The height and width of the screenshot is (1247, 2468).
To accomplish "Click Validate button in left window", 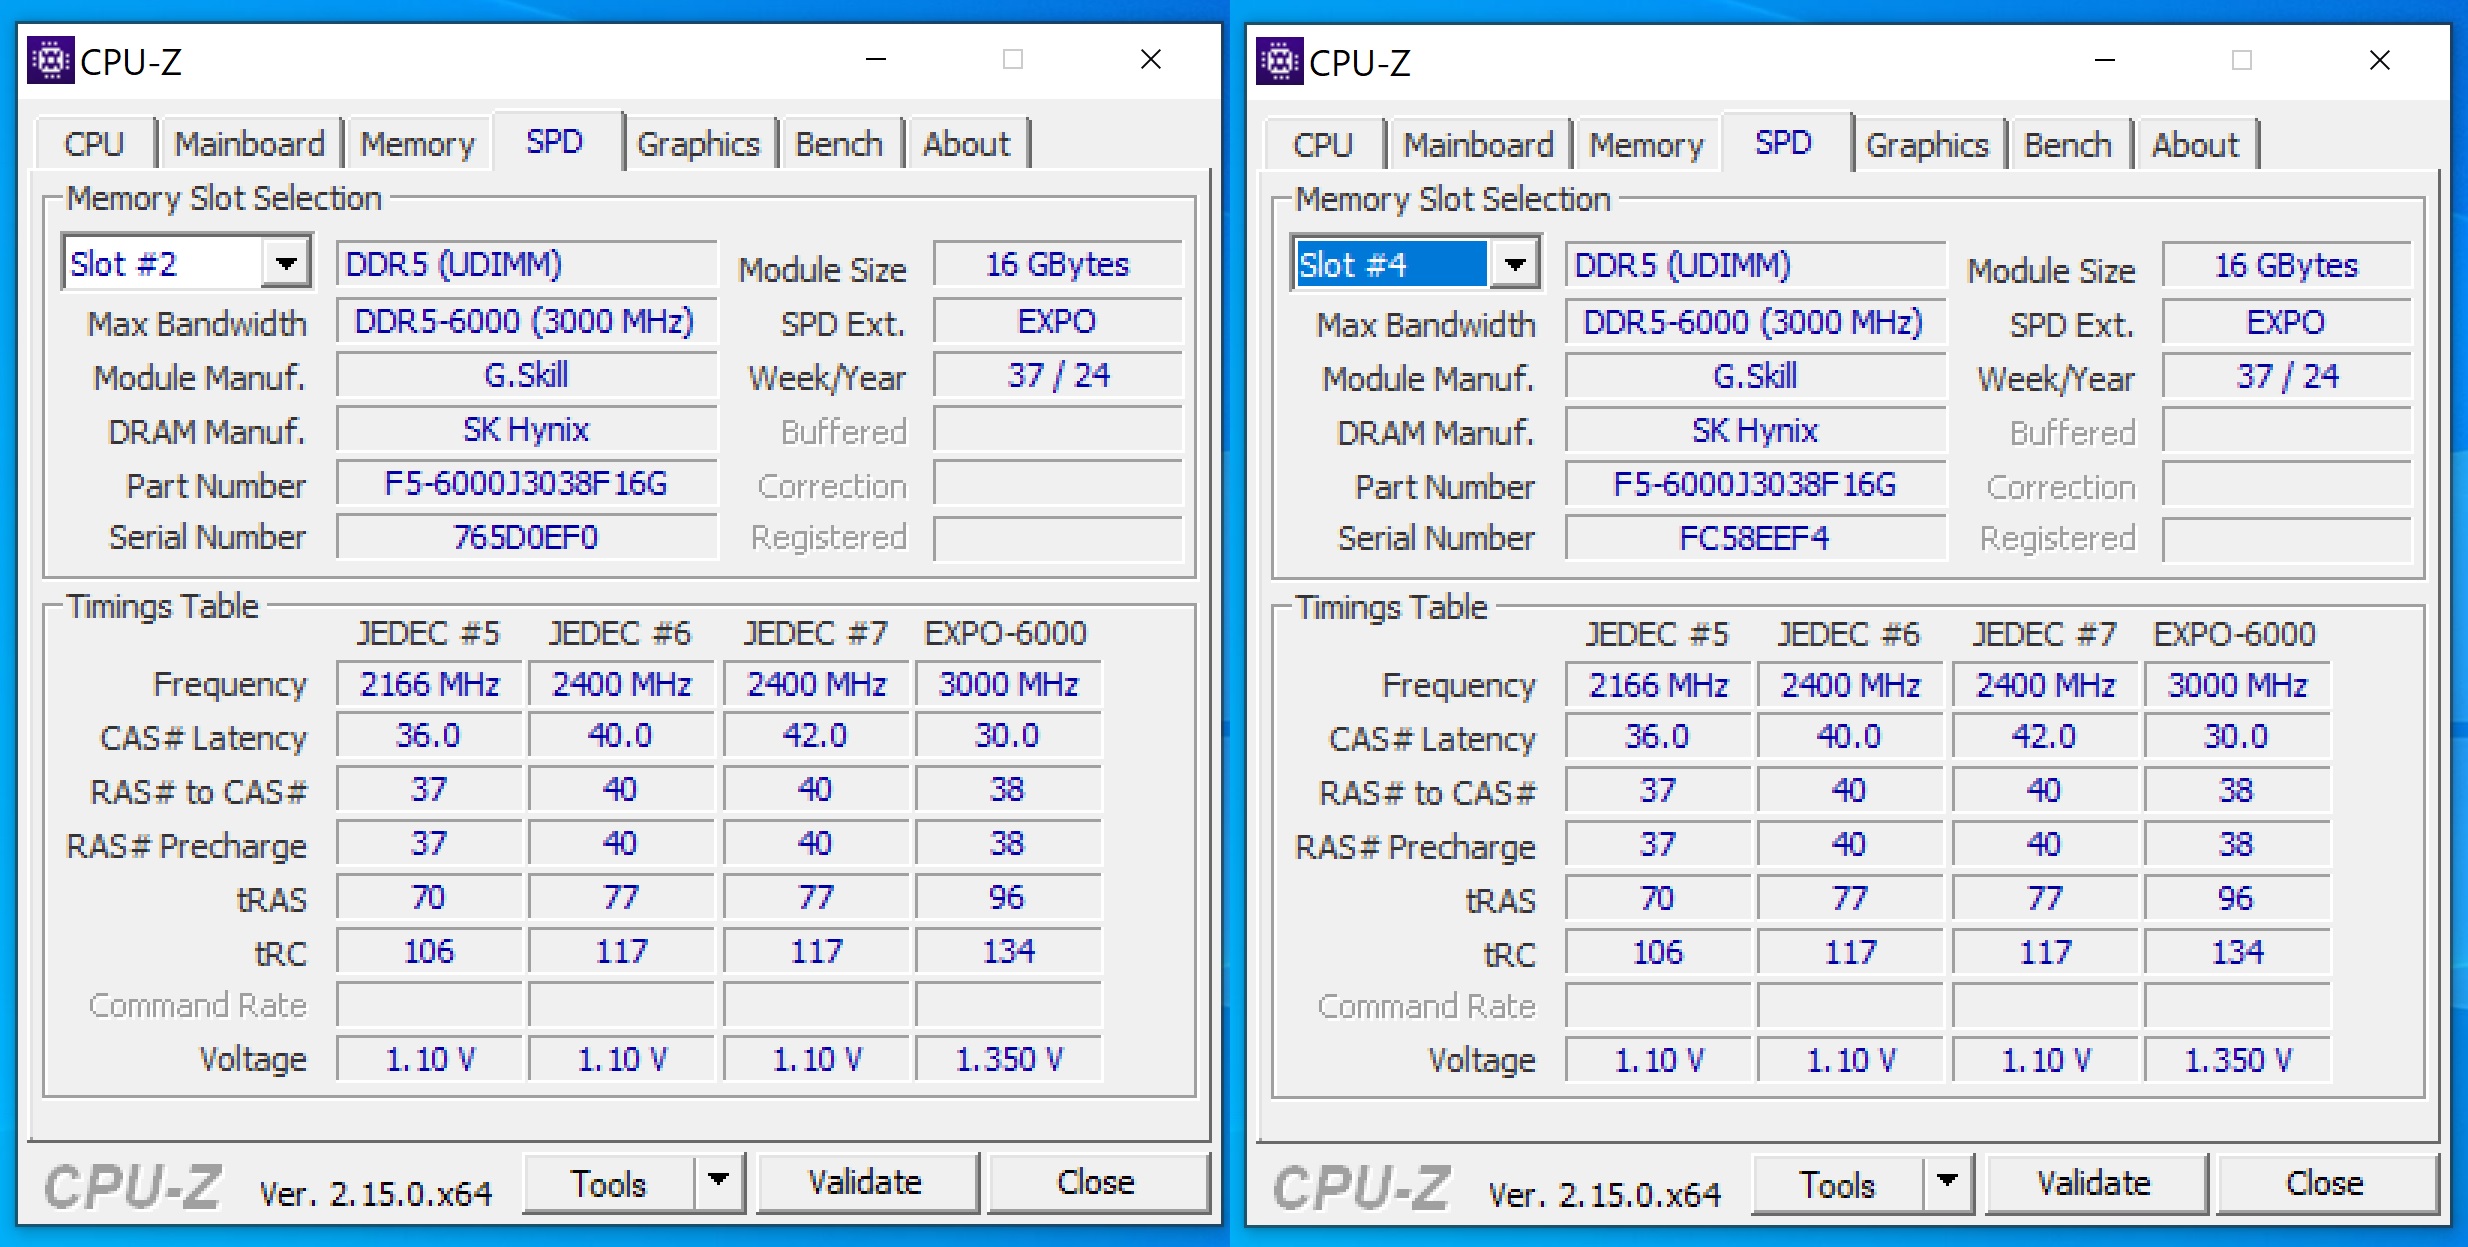I will (866, 1183).
